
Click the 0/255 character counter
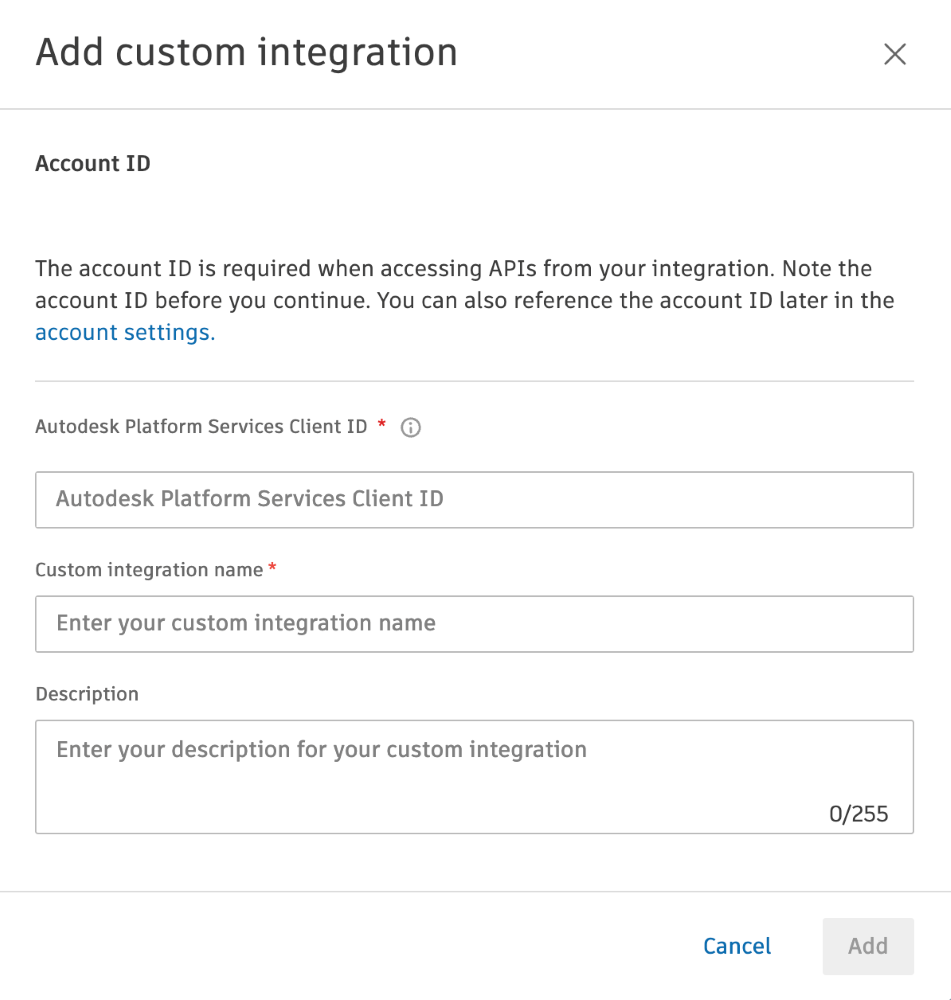[x=859, y=814]
